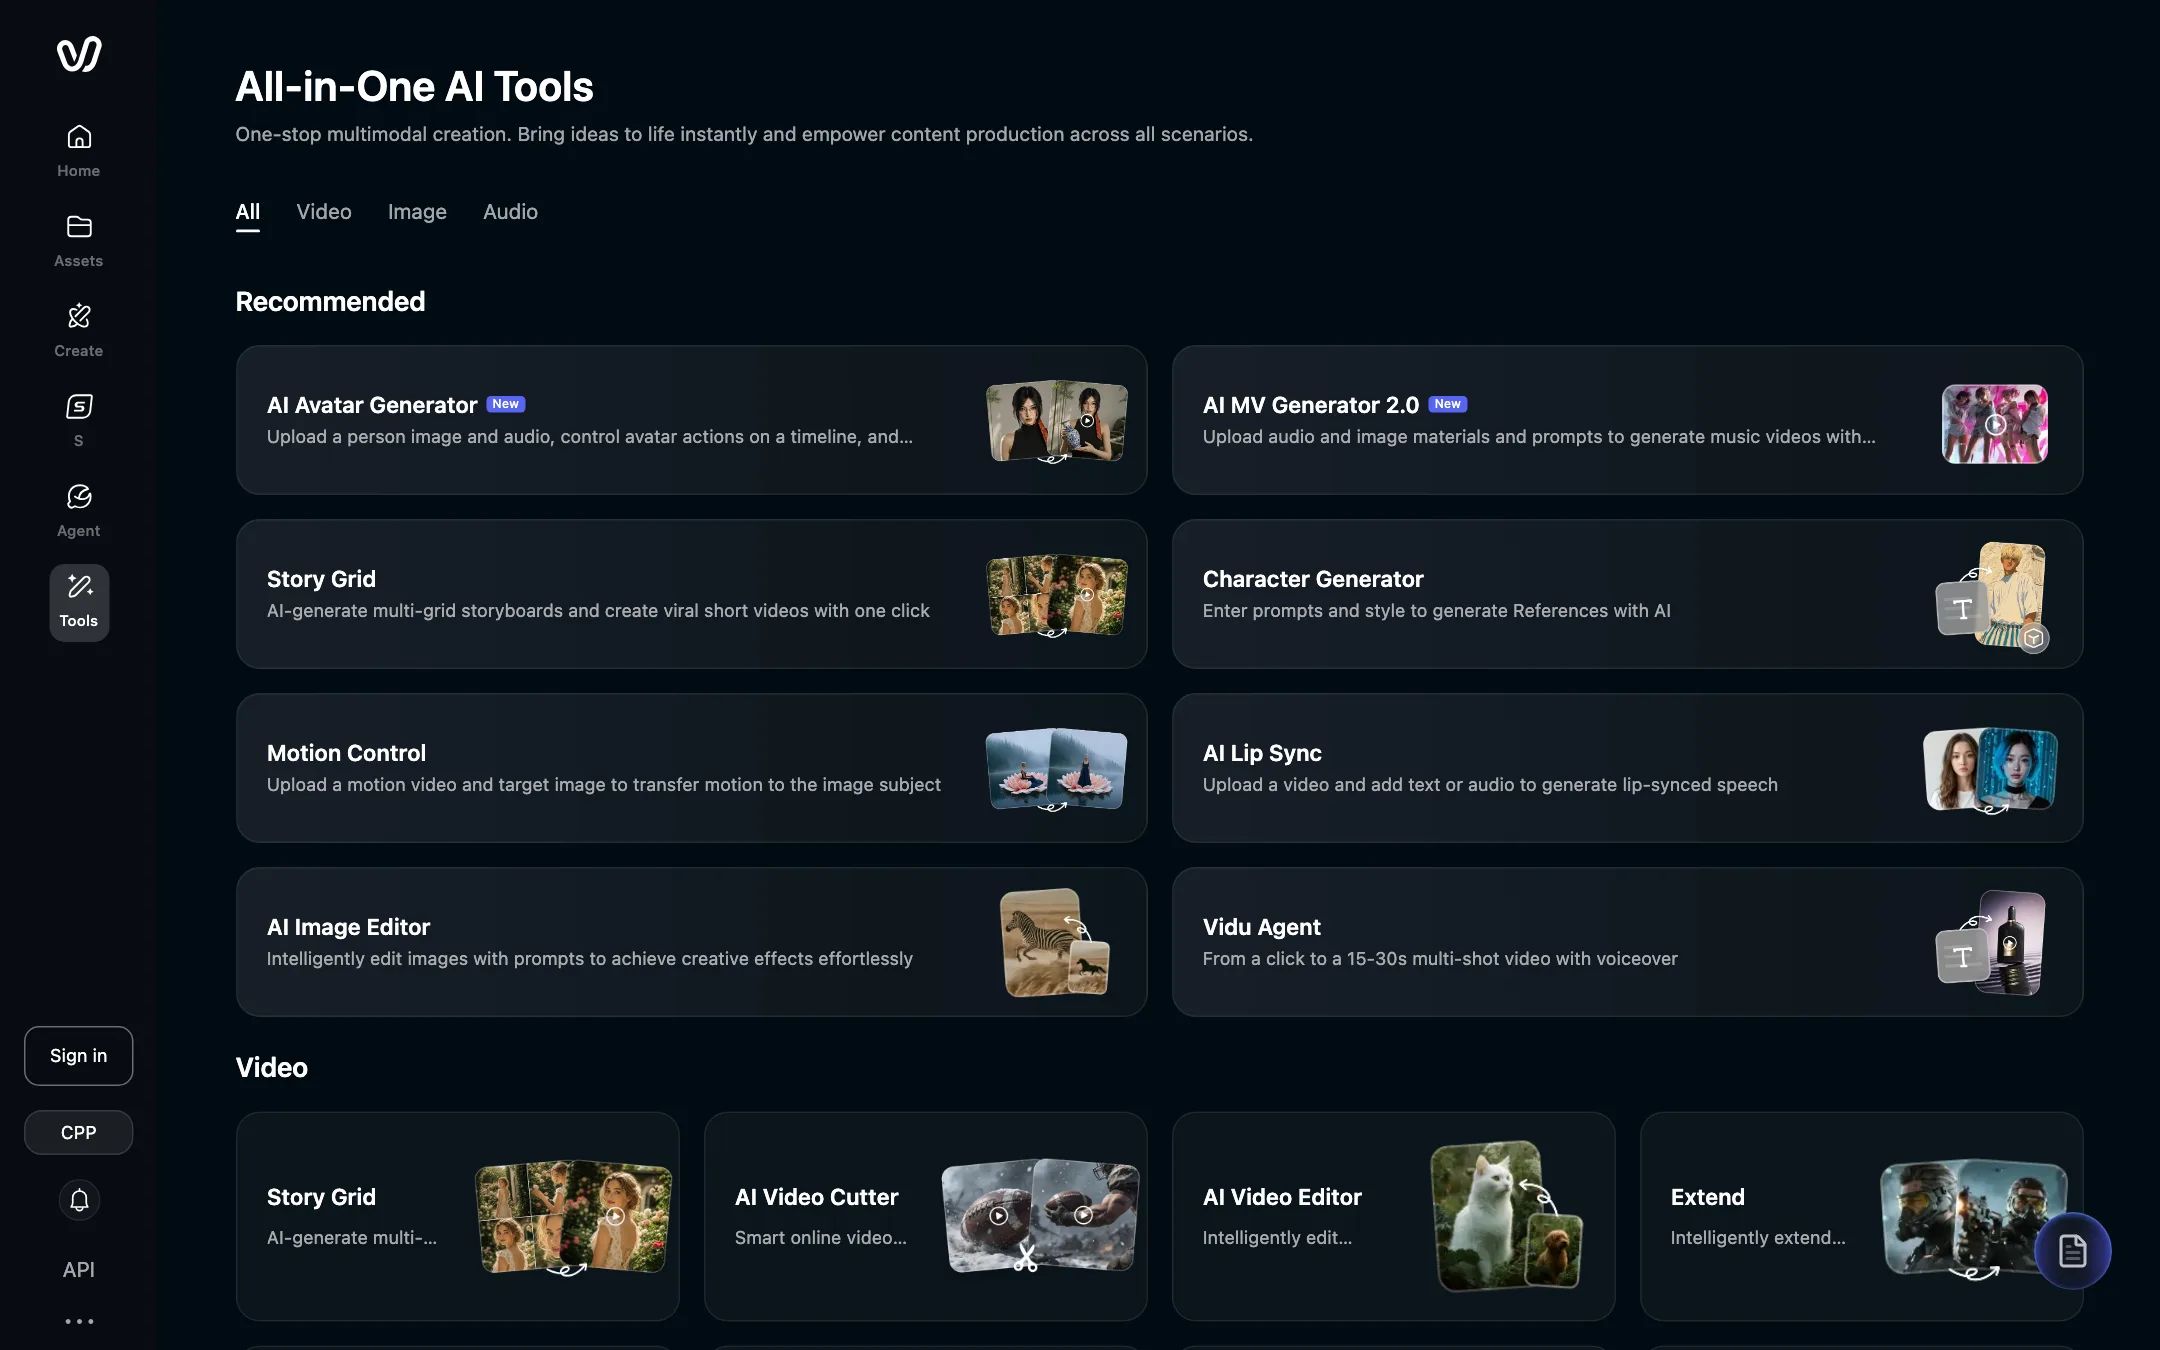Image resolution: width=2160 pixels, height=1350 pixels.
Task: Open the AI Image Editor card
Action: 691,942
